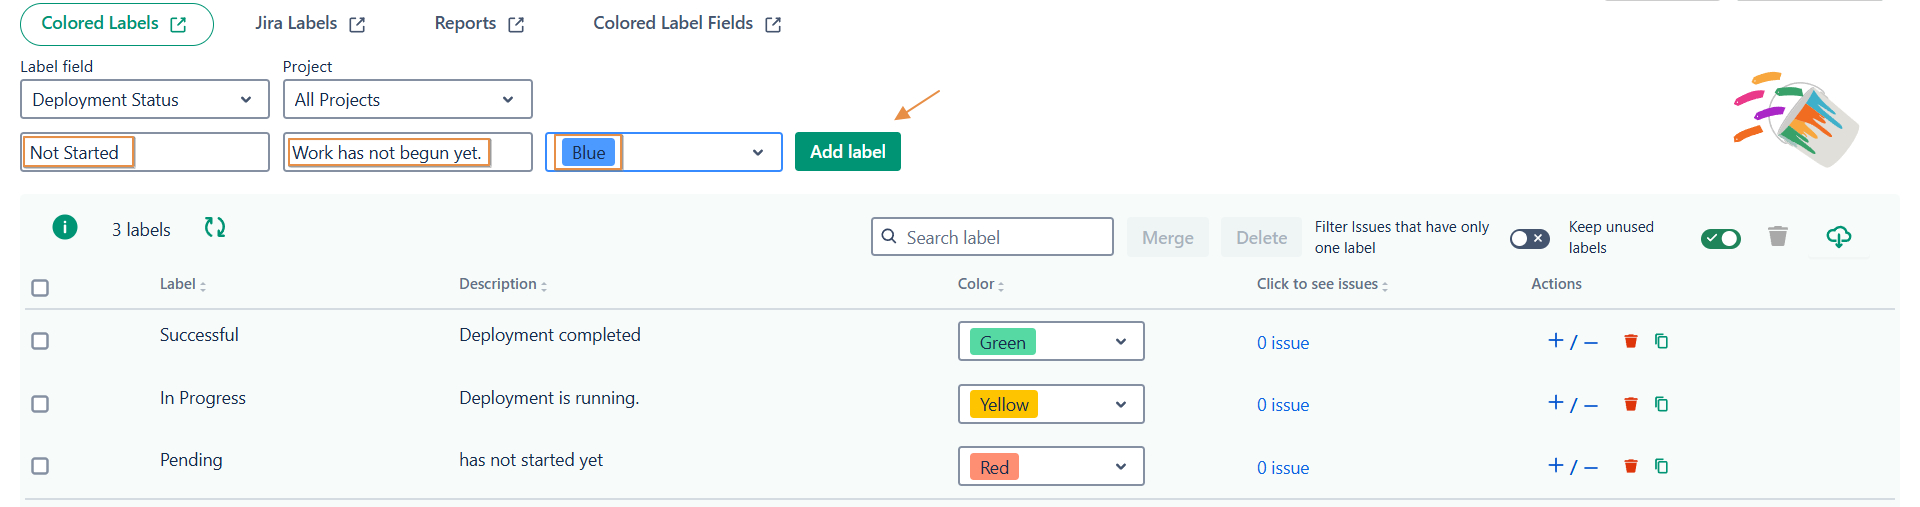The image size is (1920, 507).
Task: Click the cloud download icon
Action: pos(1838,237)
